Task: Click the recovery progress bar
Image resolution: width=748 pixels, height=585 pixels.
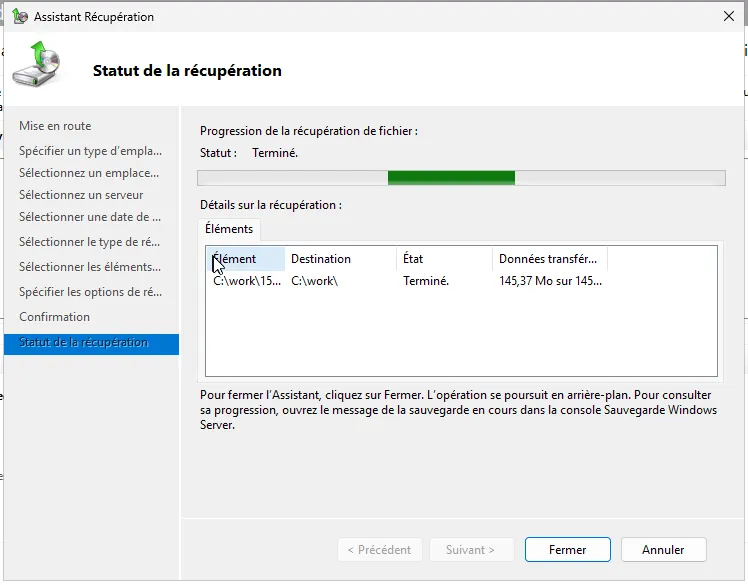Action: (x=460, y=178)
